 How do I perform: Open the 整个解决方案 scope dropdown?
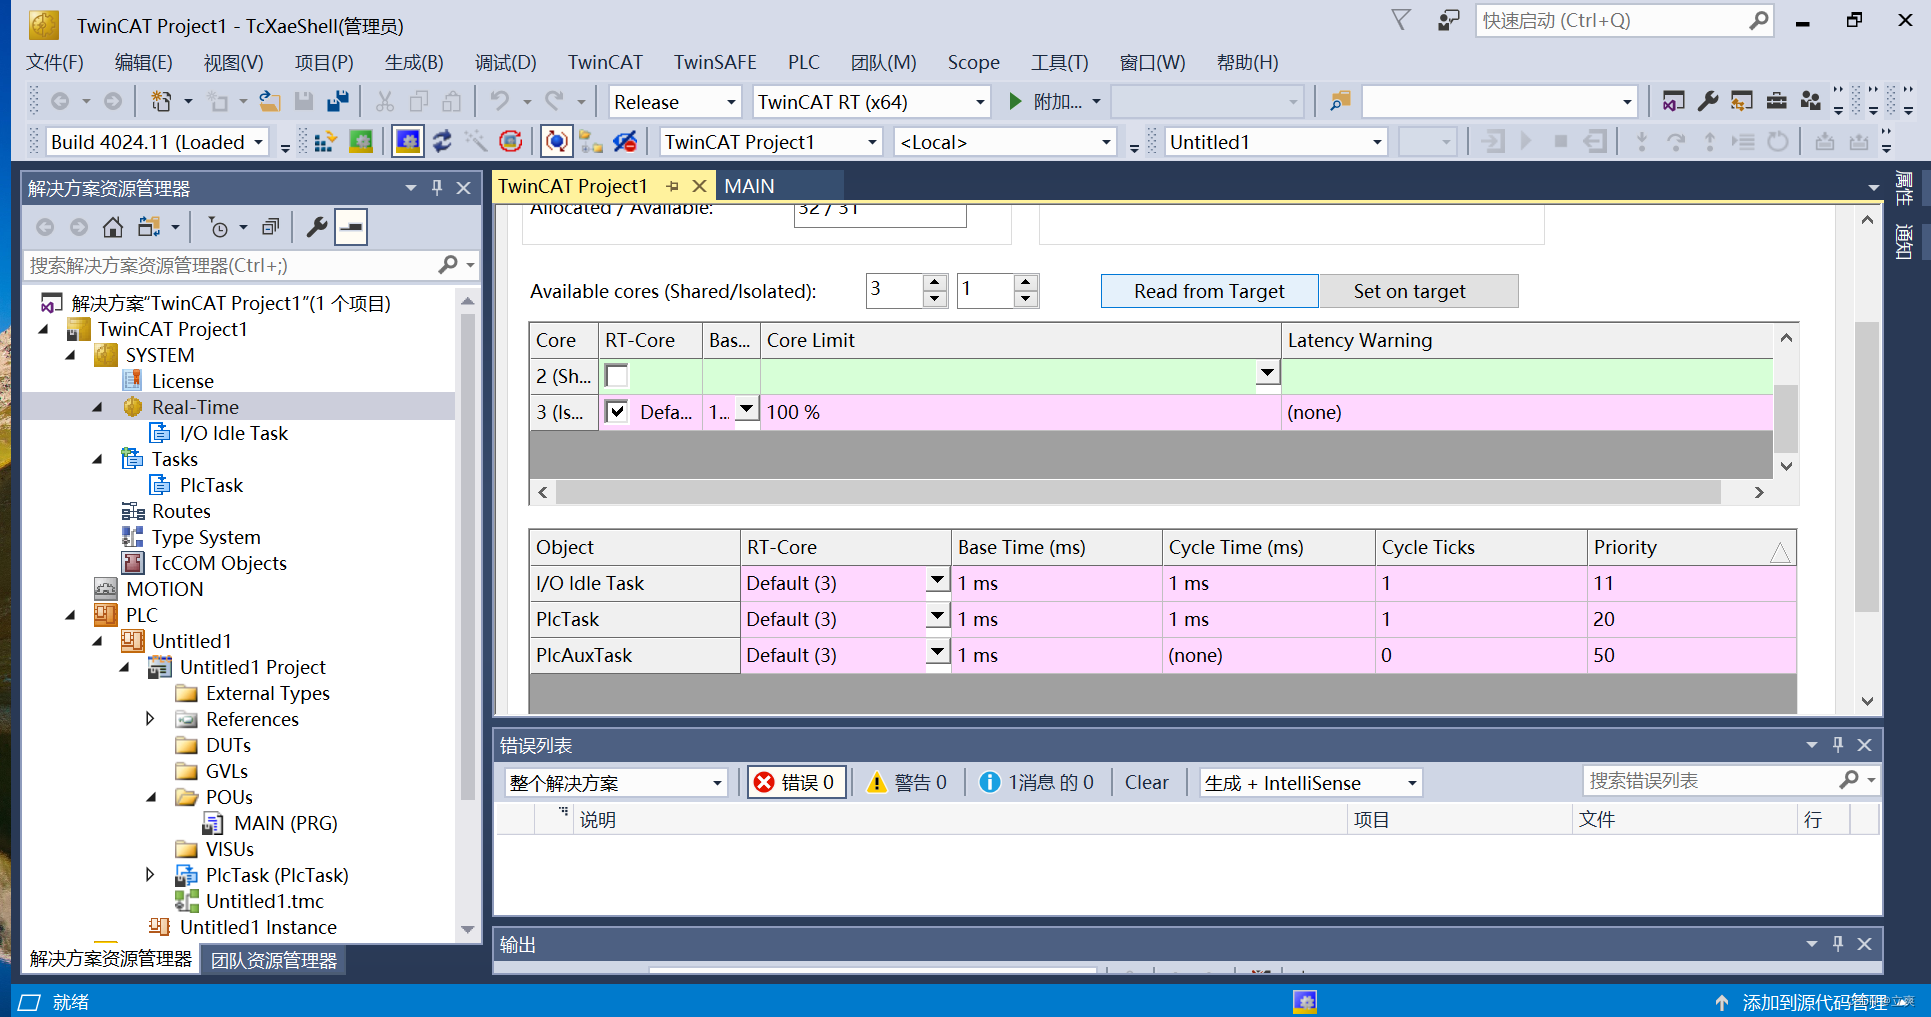pyautogui.click(x=717, y=783)
